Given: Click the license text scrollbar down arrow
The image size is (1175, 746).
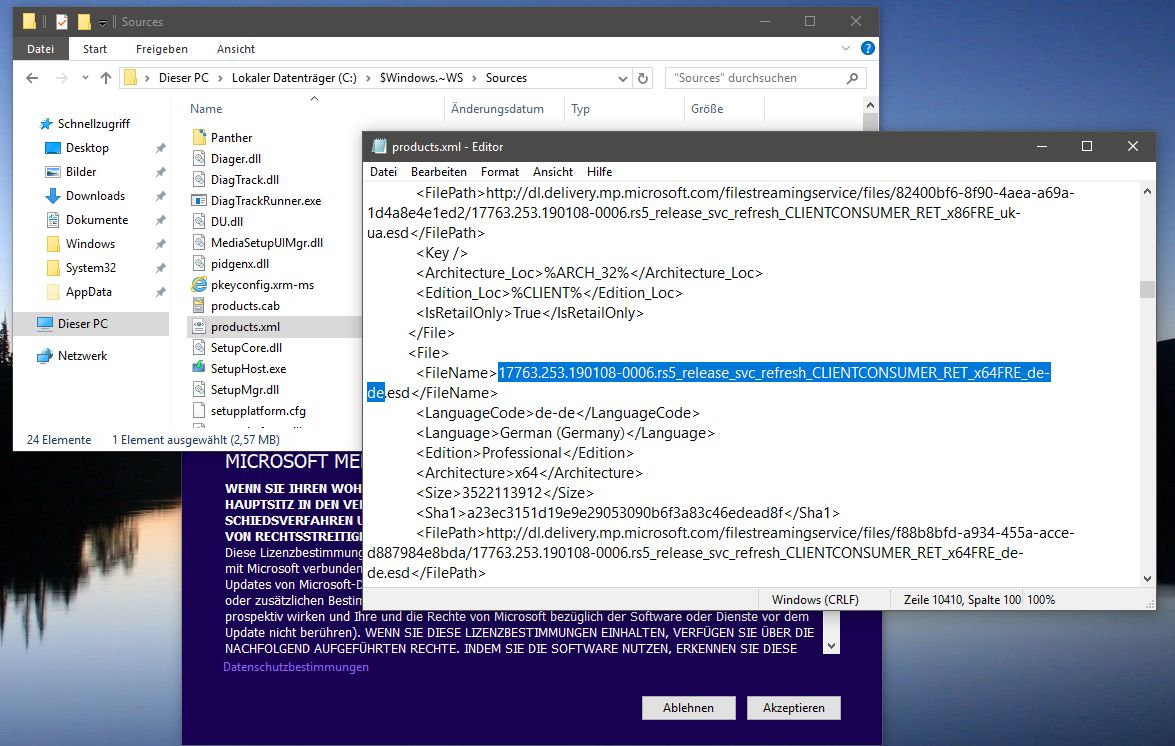Looking at the screenshot, I should tap(831, 646).
